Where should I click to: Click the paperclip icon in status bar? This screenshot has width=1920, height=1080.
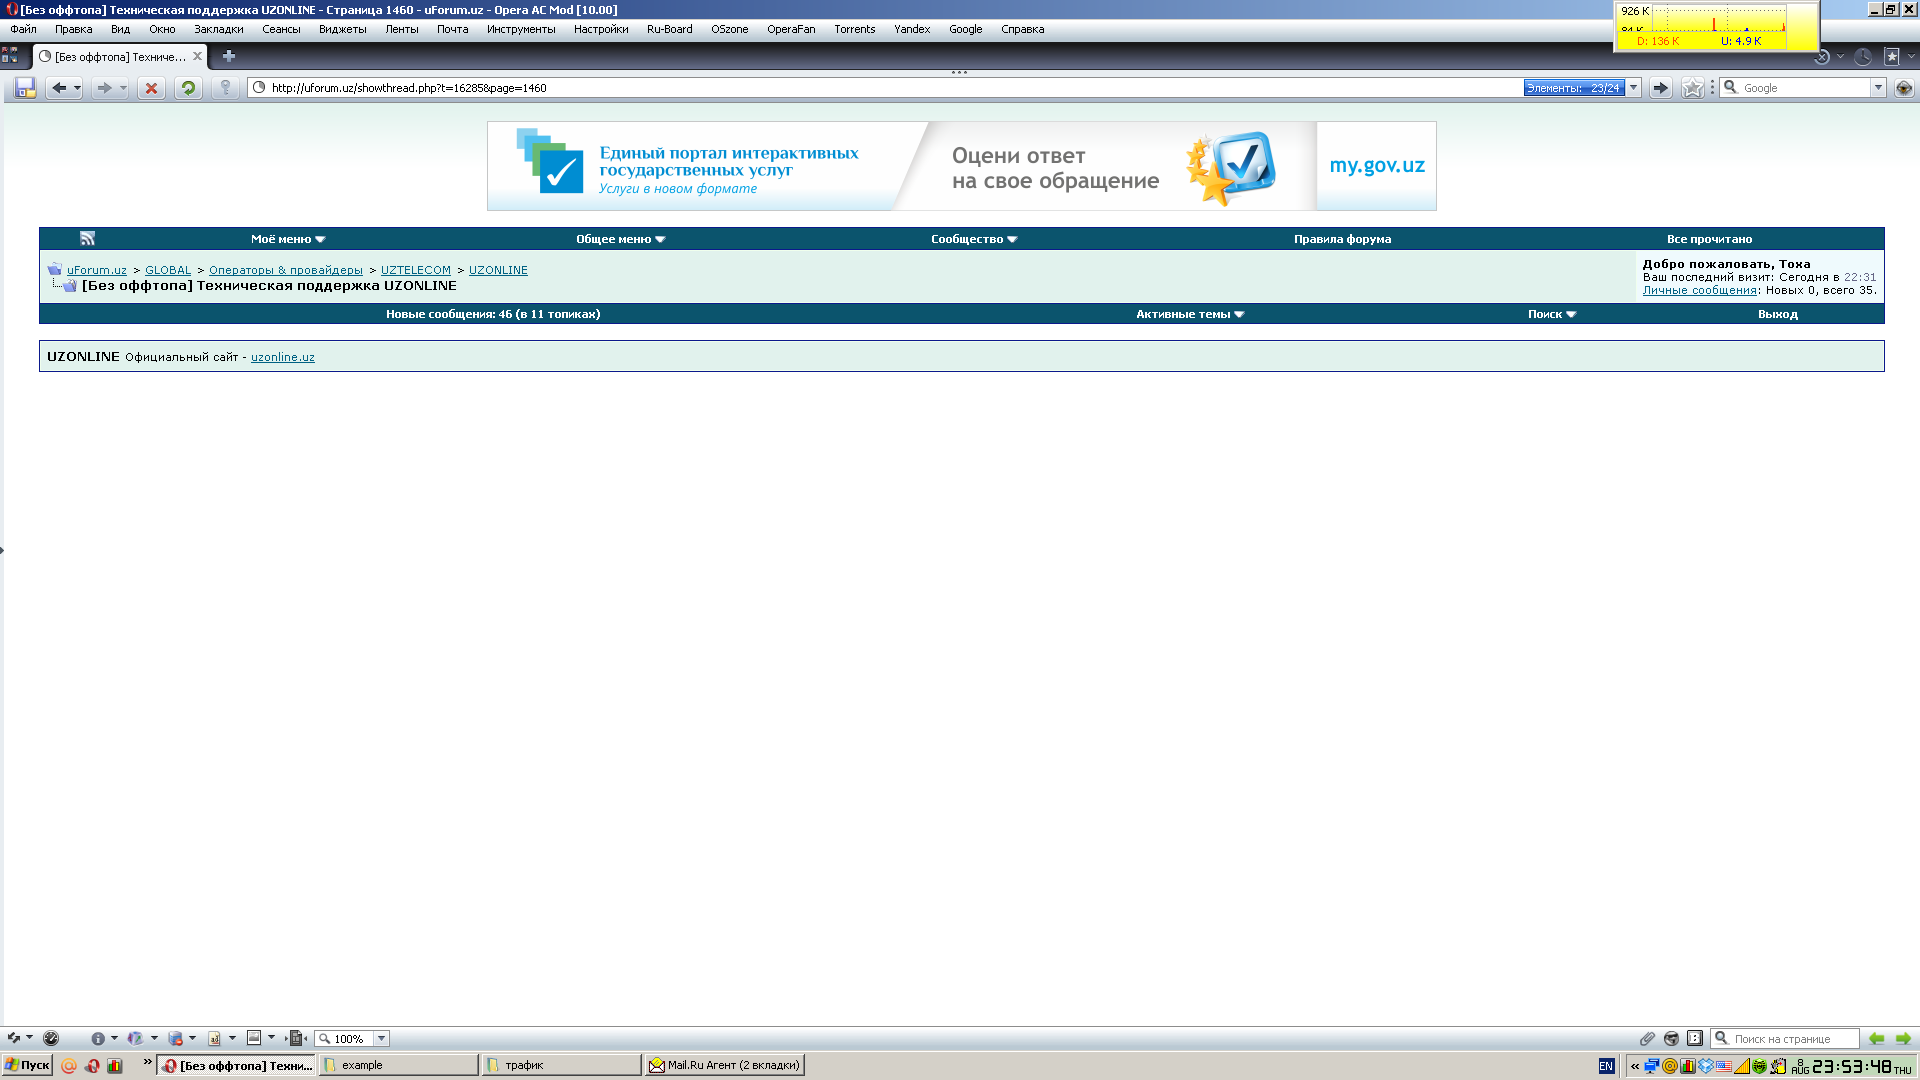click(1647, 1038)
